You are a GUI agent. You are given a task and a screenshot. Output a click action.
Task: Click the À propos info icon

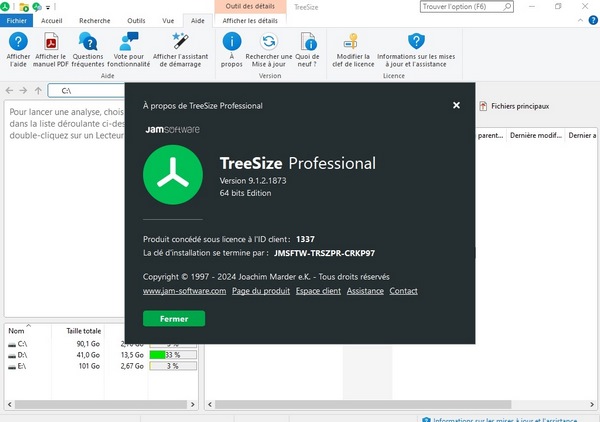pos(232,41)
